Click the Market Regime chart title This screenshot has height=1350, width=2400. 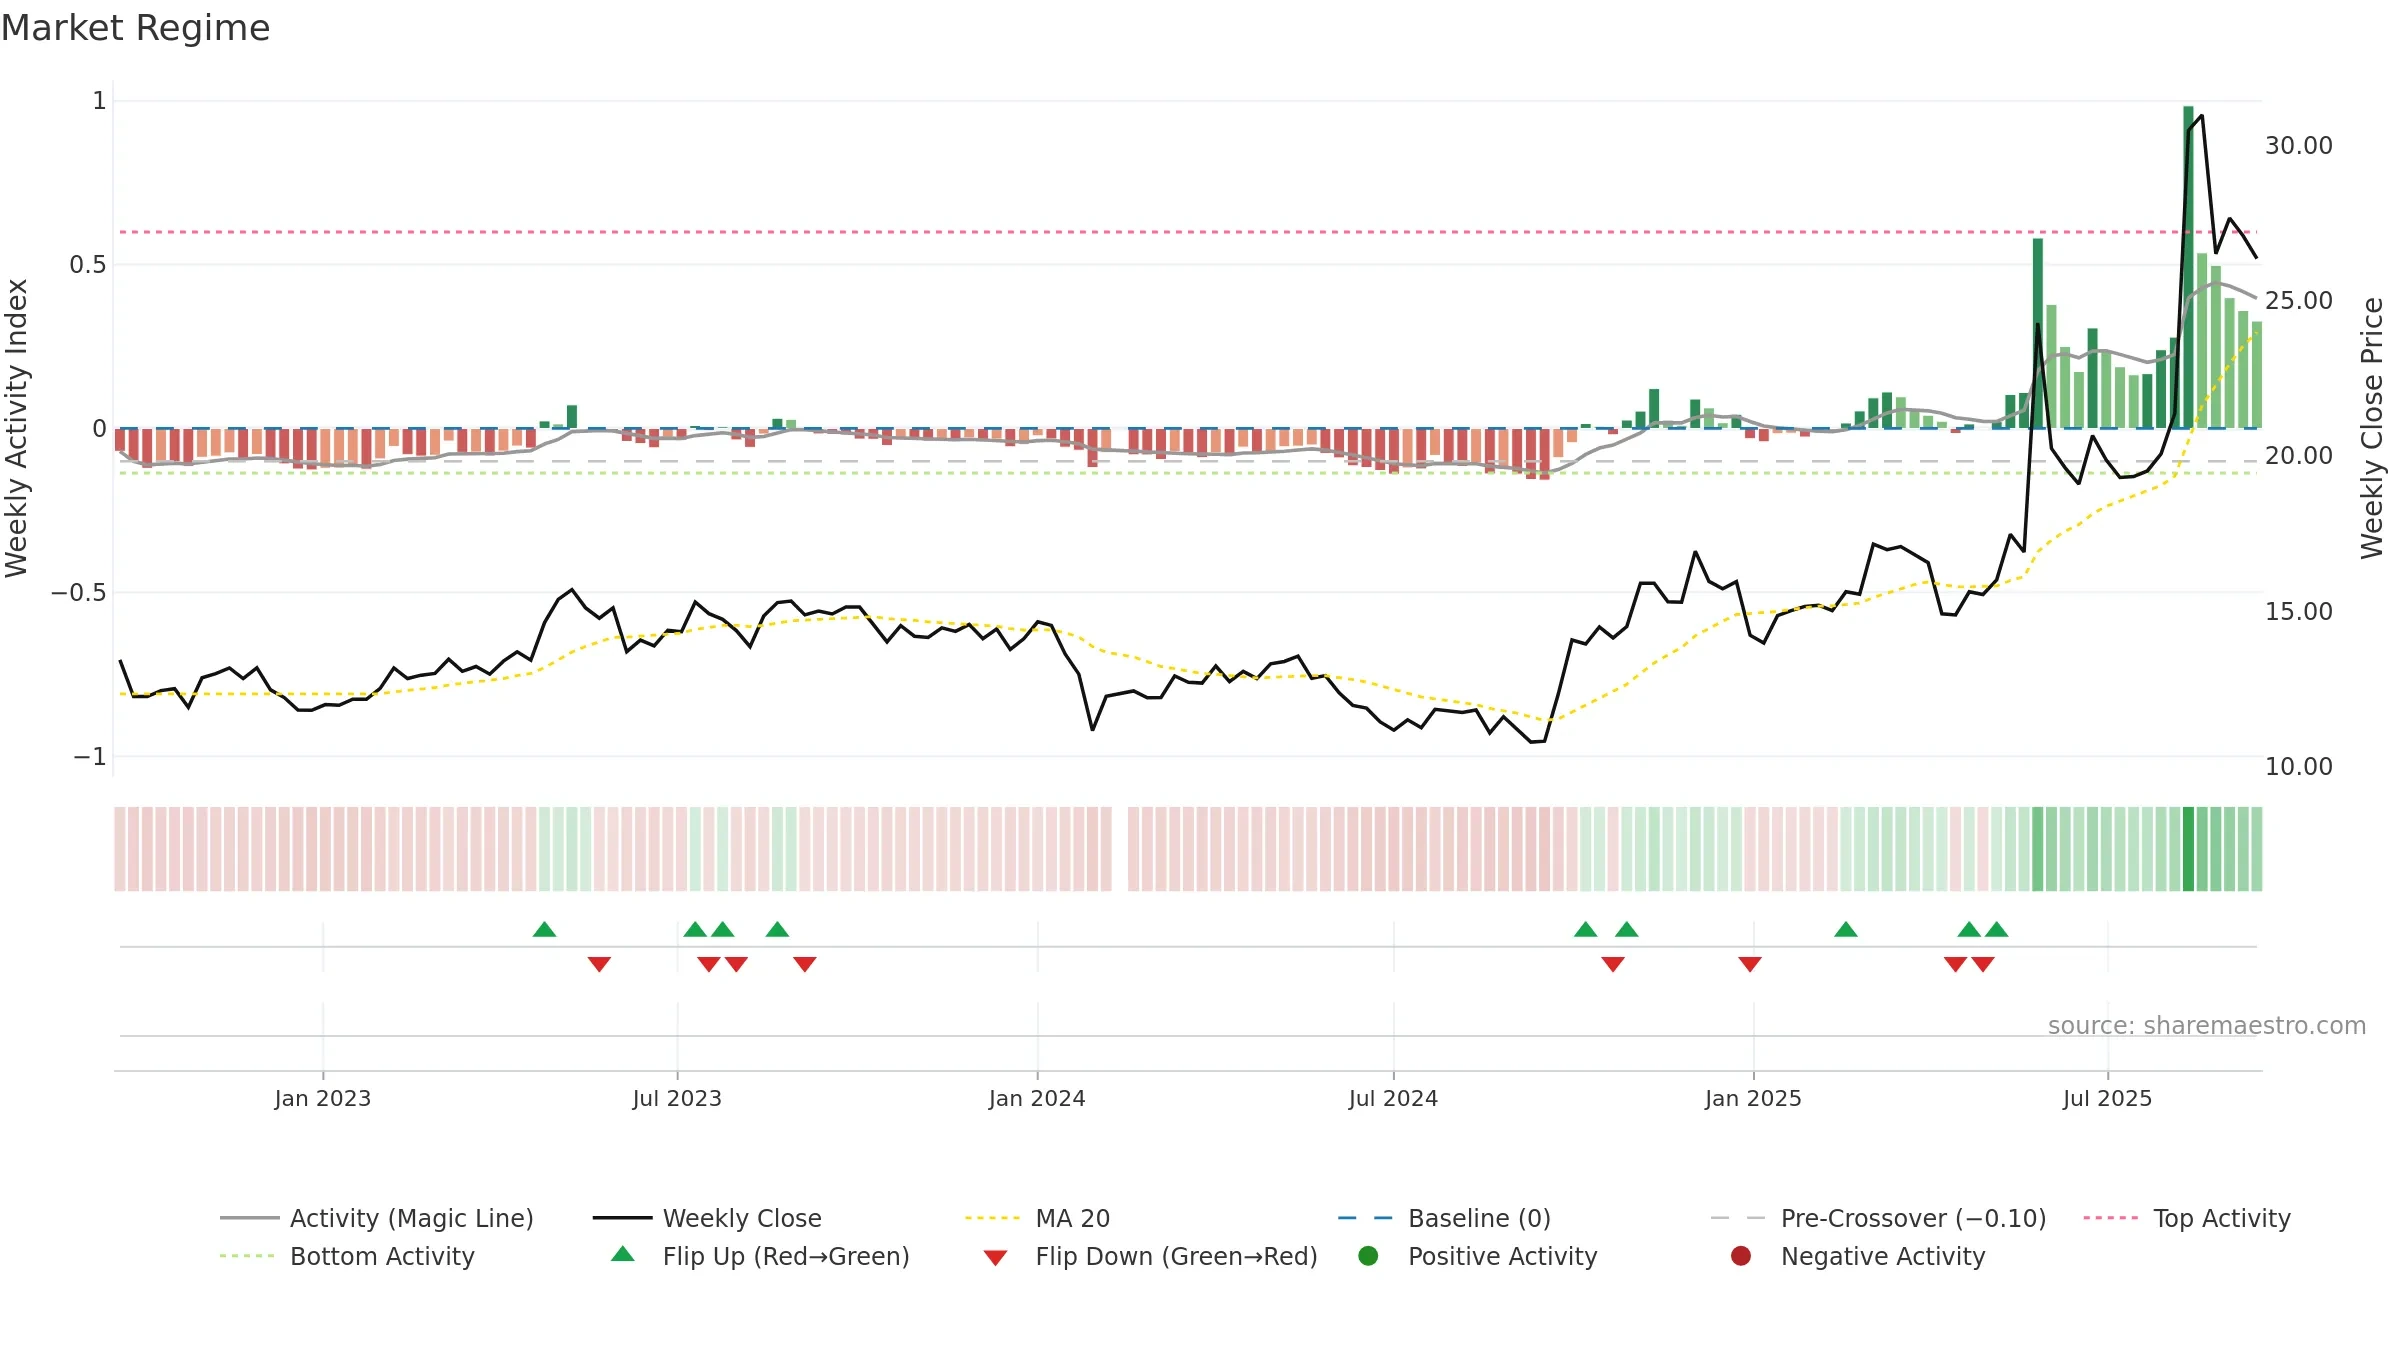tap(135, 28)
